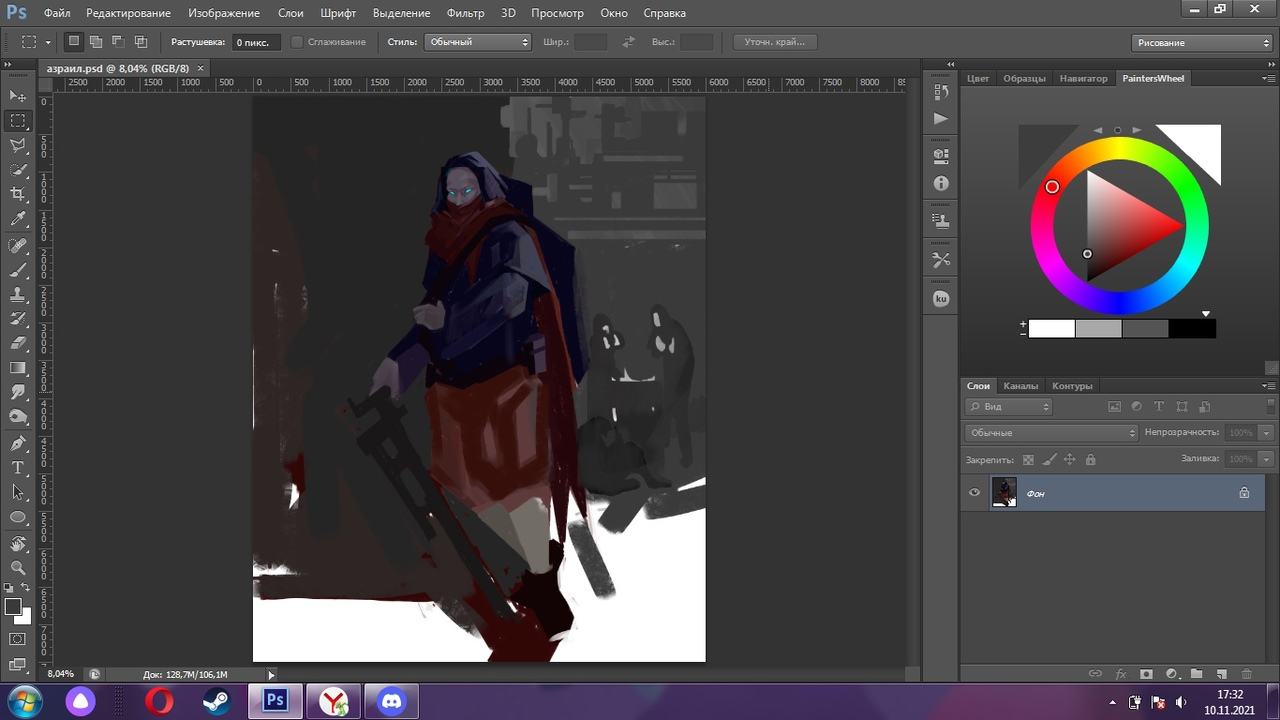Toggle lock transparent pixels
Screen dimensions: 1280x720
click(x=1027, y=460)
